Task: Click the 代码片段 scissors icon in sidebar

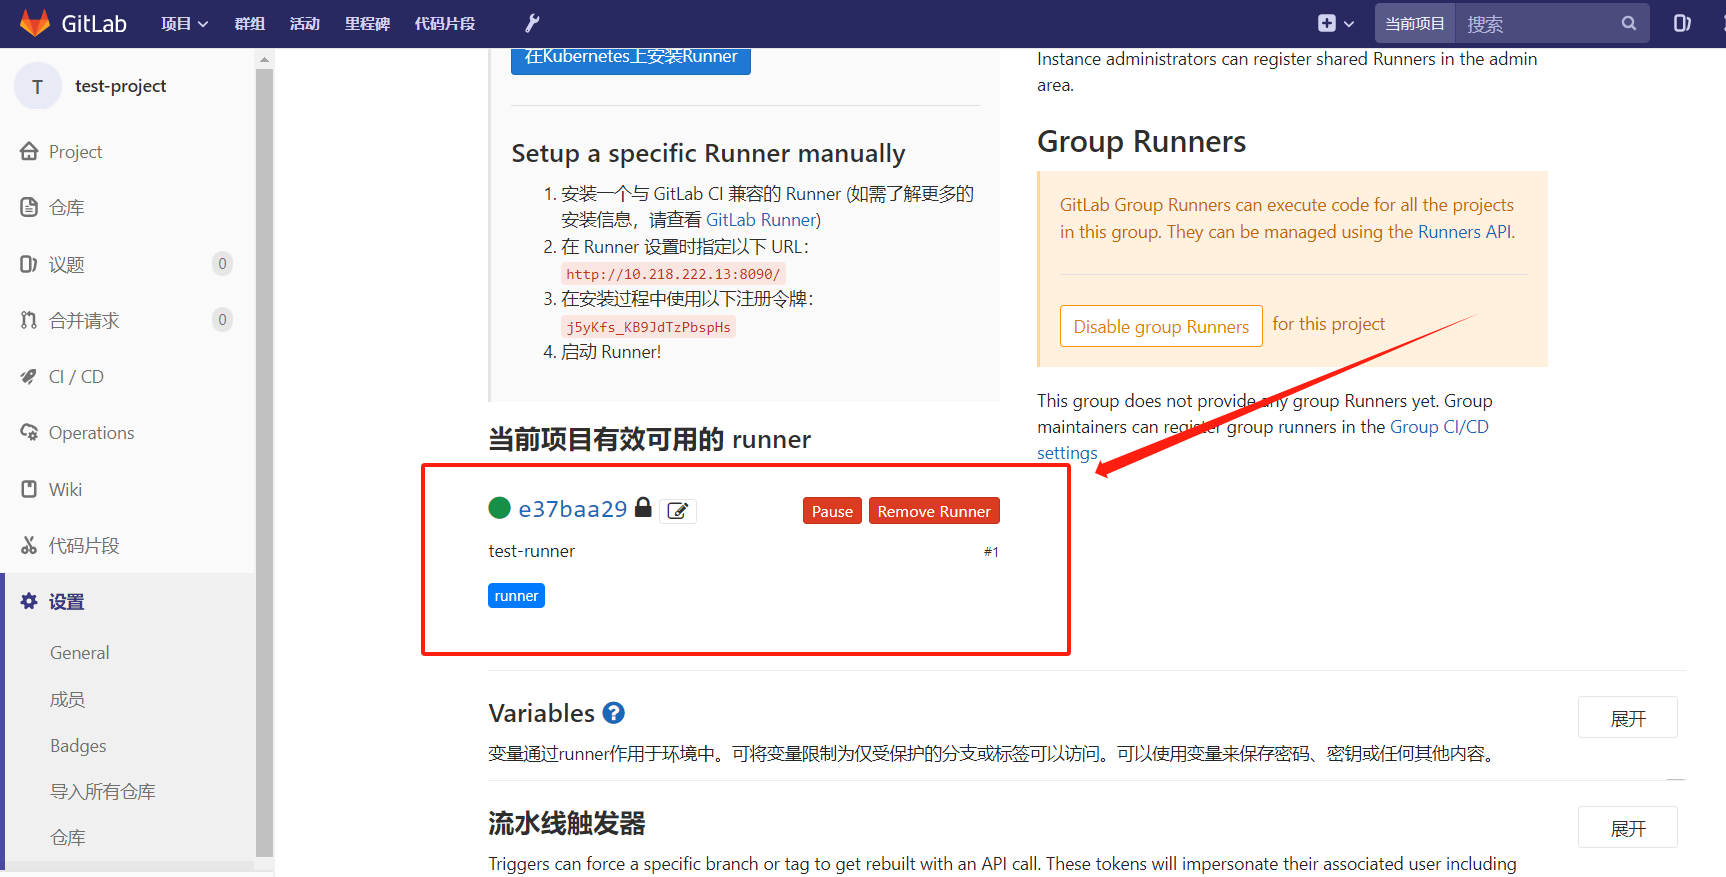Action: 29,545
